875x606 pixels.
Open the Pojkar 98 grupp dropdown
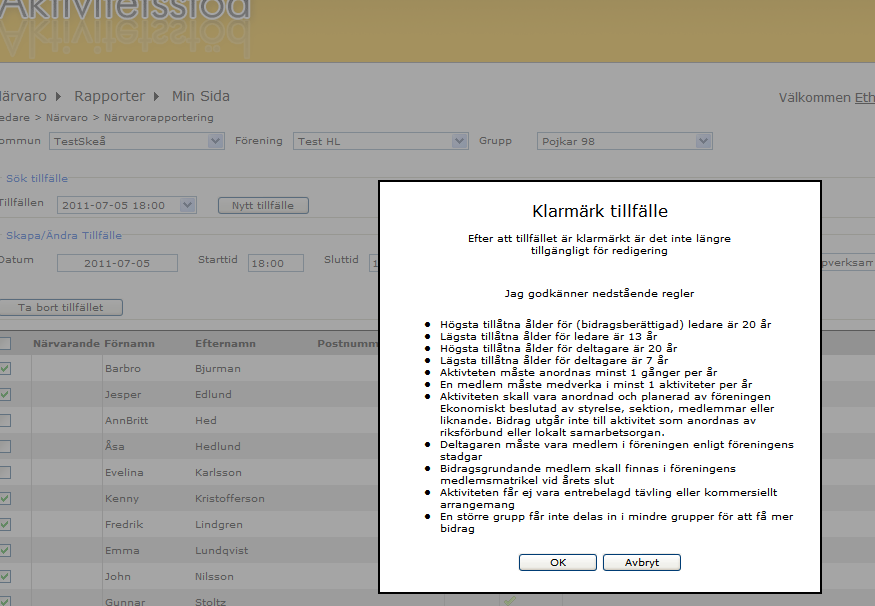pyautogui.click(x=624, y=141)
